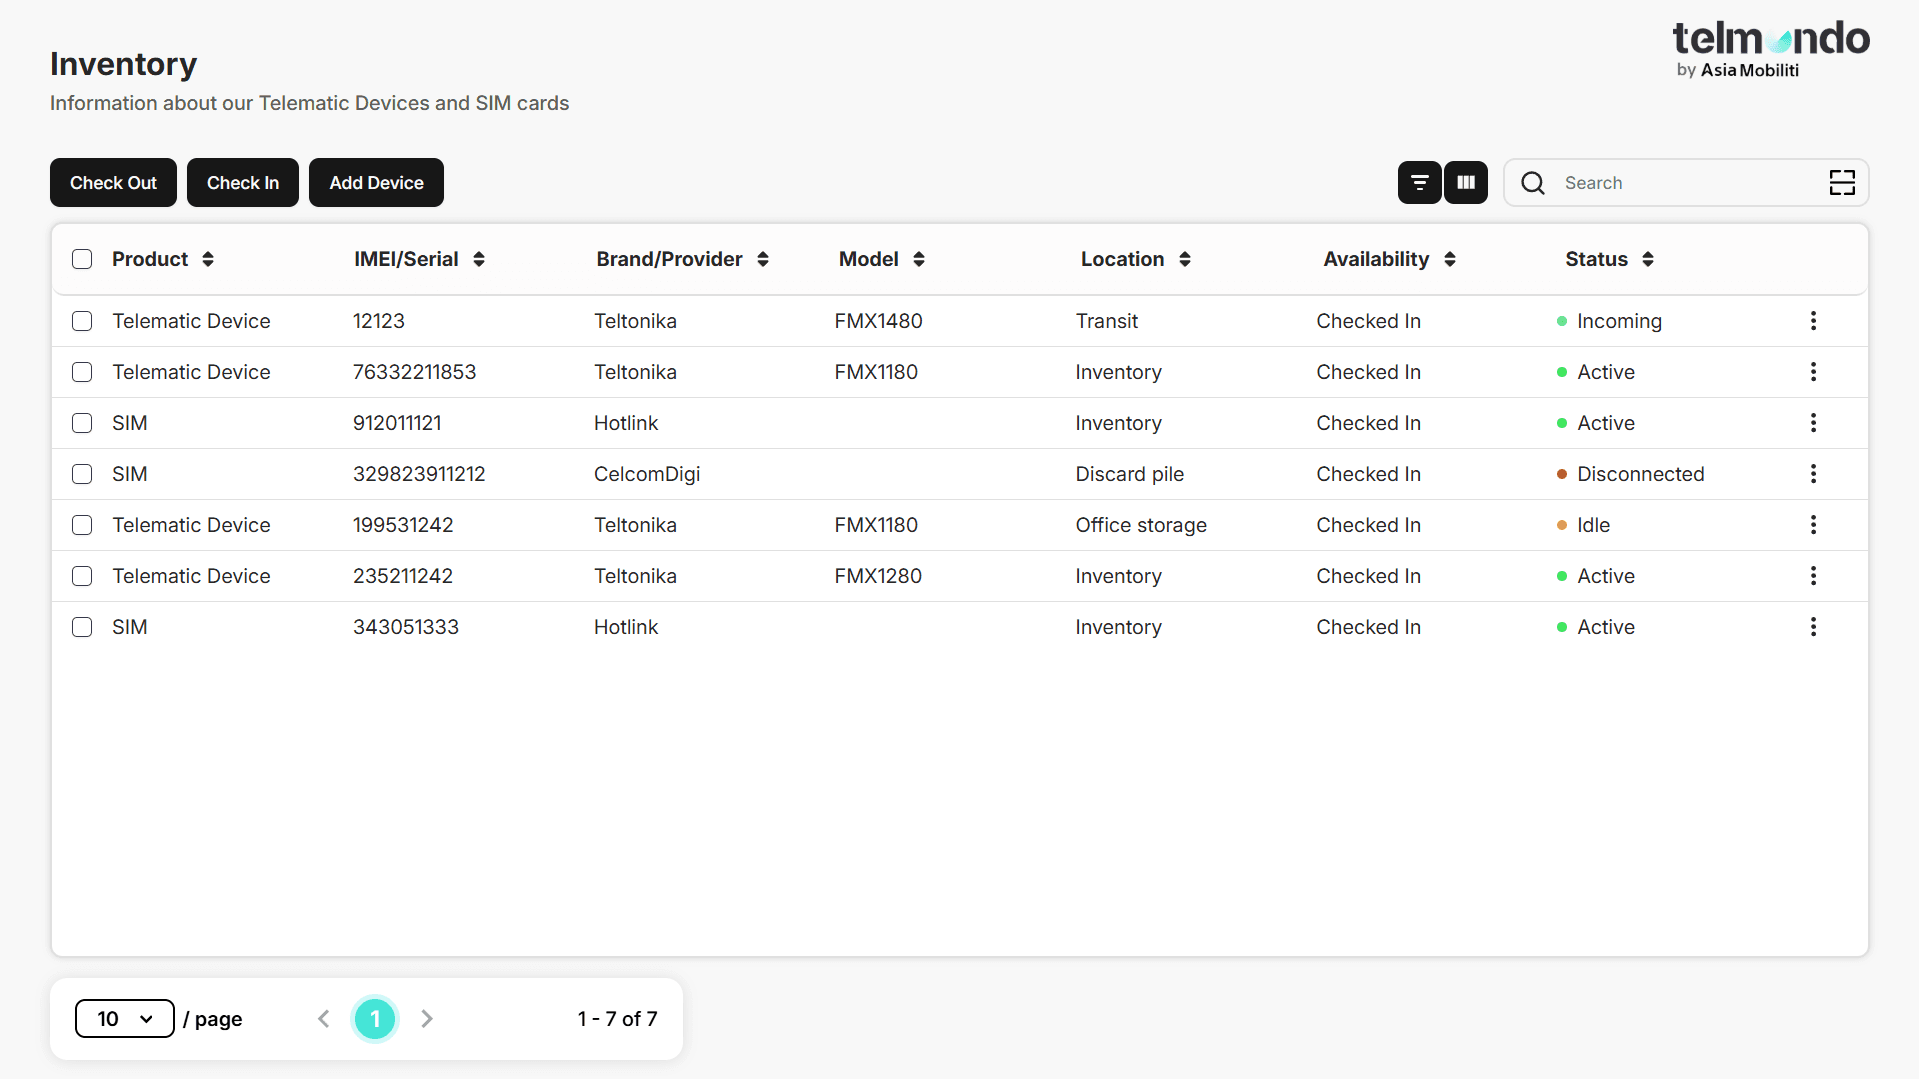Open the three-dot menu for device 12123
Image resolution: width=1919 pixels, height=1079 pixels.
point(1813,321)
